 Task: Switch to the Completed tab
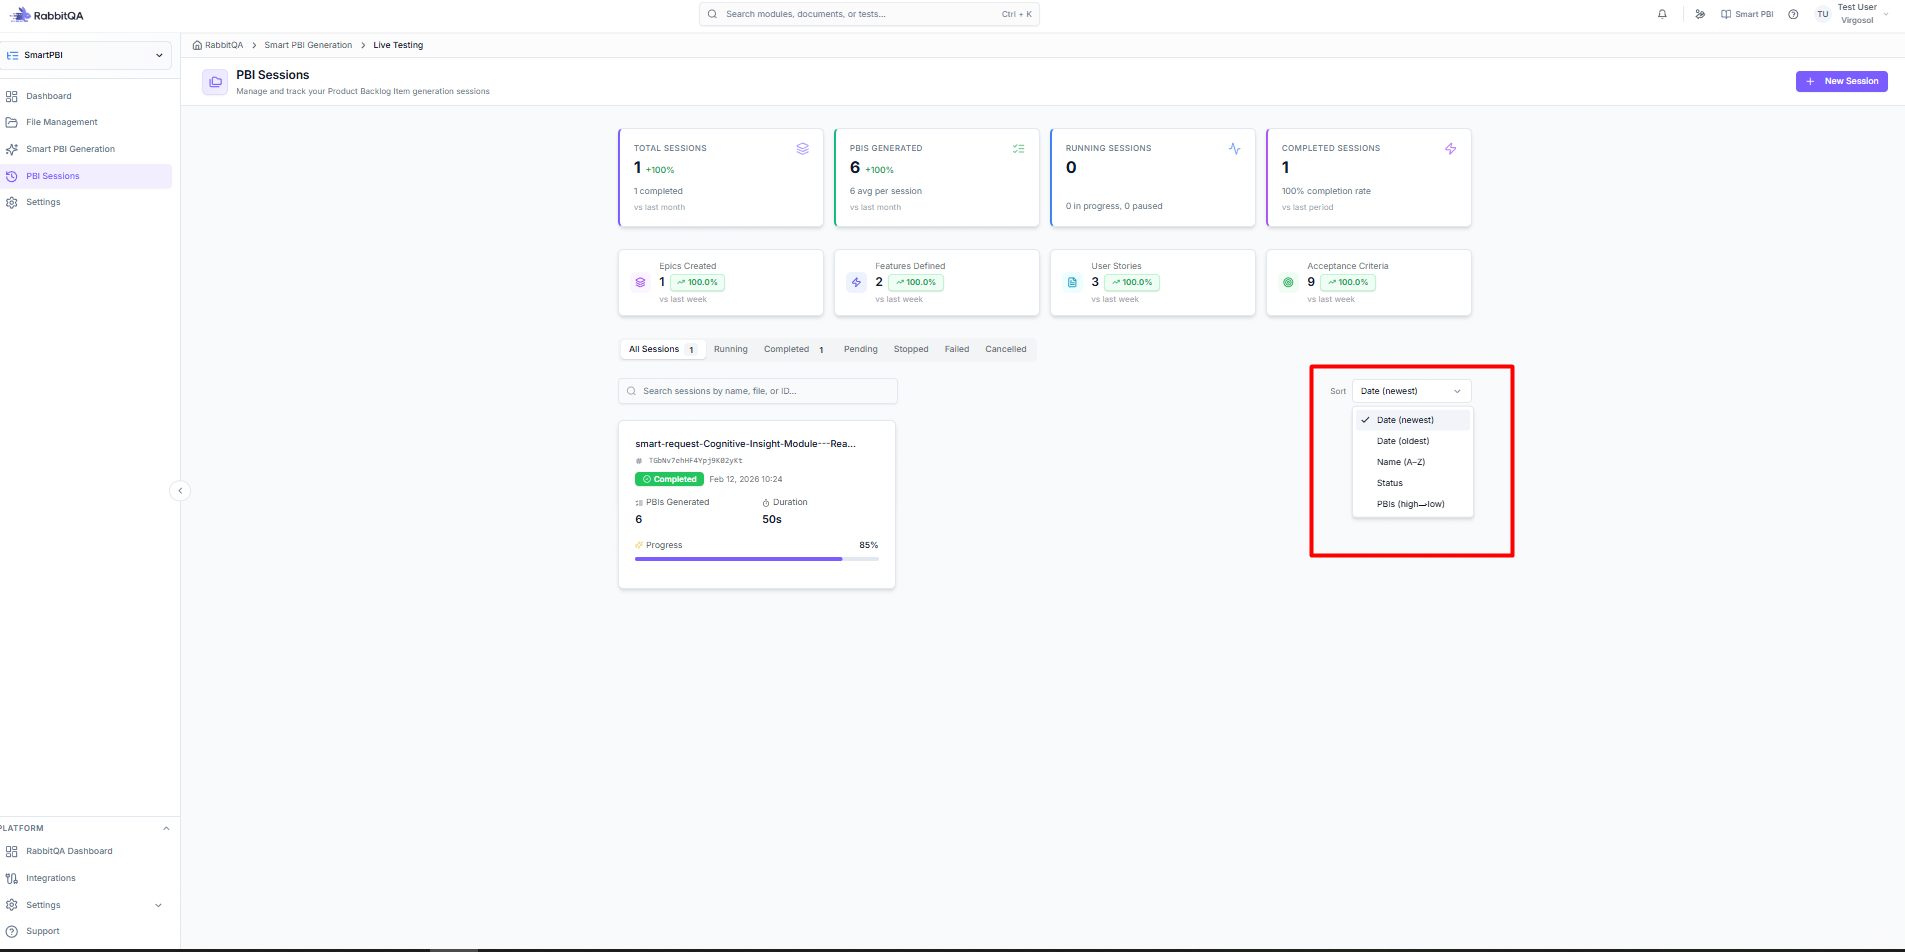pyautogui.click(x=794, y=349)
